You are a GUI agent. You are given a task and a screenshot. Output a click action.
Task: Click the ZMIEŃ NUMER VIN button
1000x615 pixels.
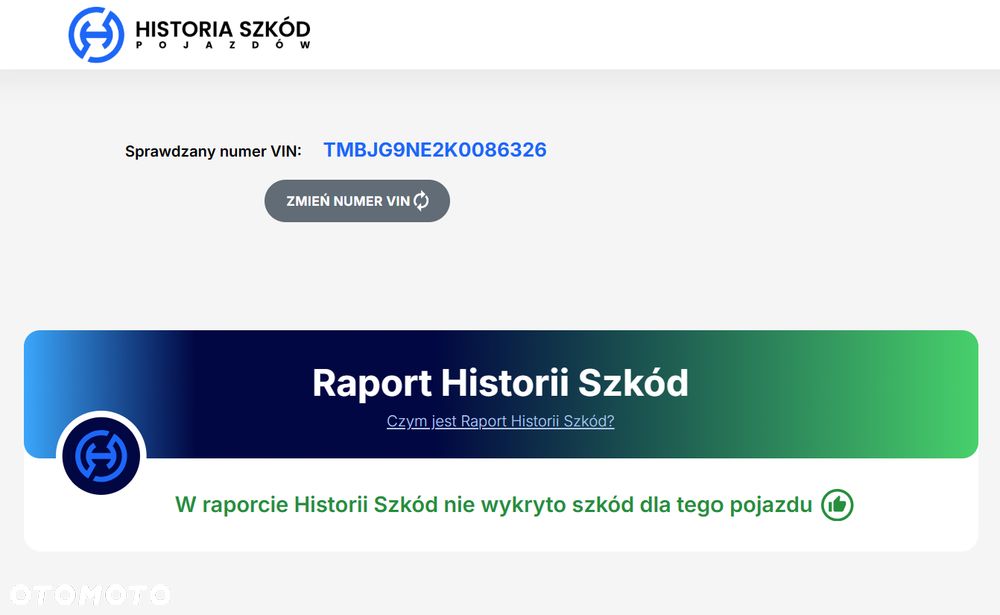[x=357, y=201]
